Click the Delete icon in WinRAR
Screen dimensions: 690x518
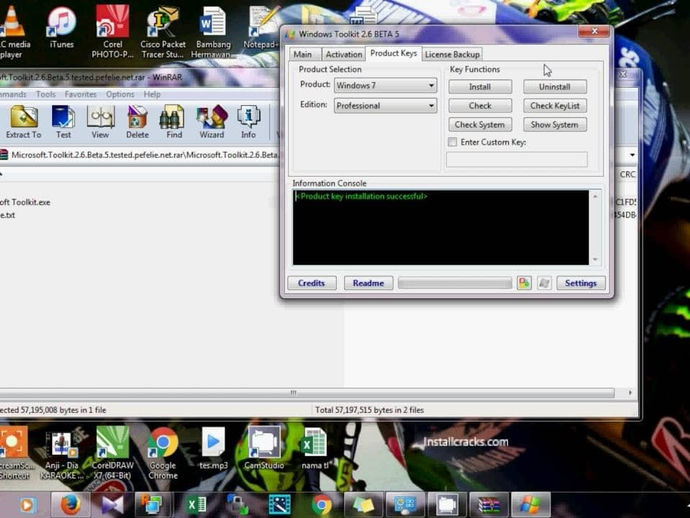click(137, 122)
